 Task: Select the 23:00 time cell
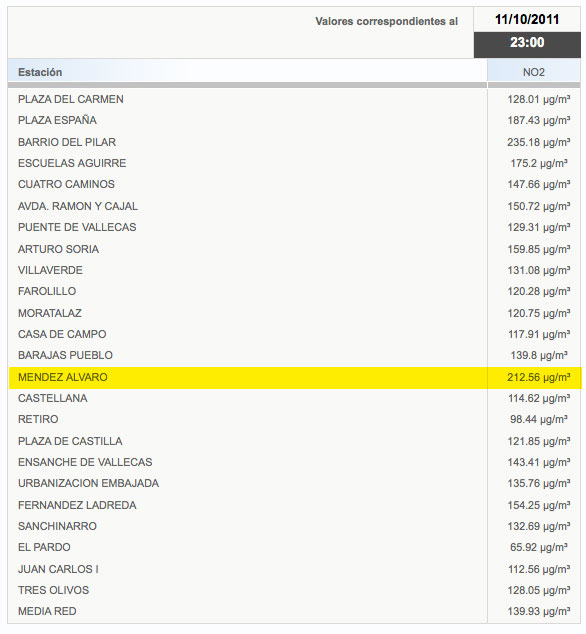[x=527, y=43]
